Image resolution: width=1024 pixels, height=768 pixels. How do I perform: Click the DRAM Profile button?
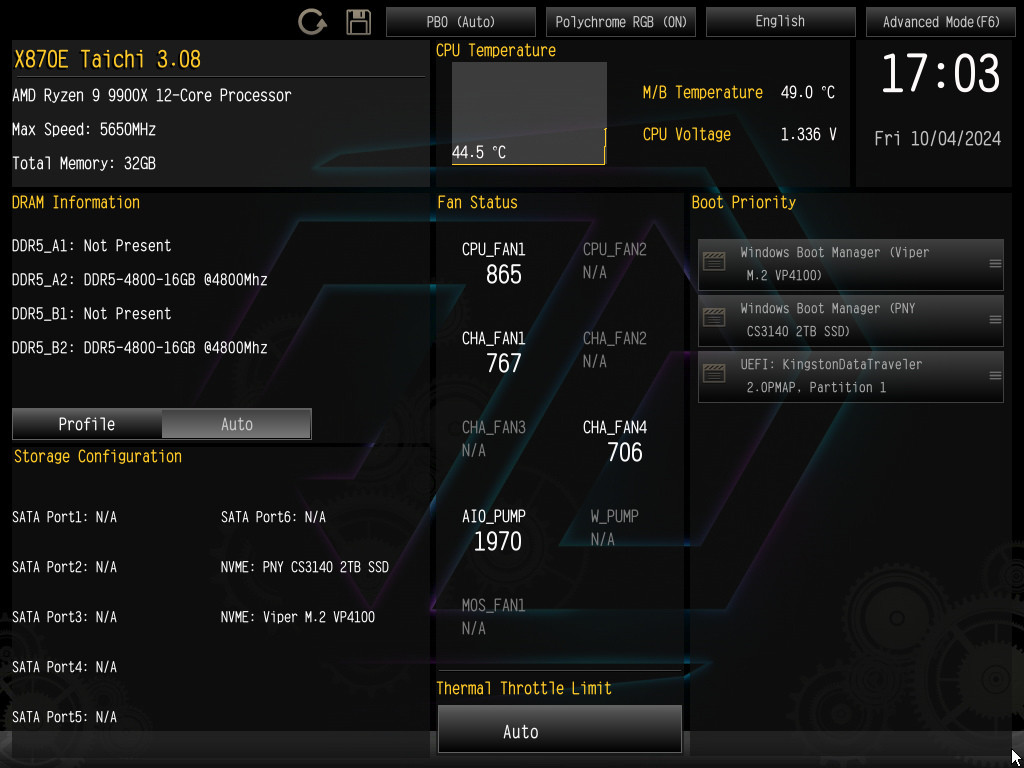coord(87,424)
